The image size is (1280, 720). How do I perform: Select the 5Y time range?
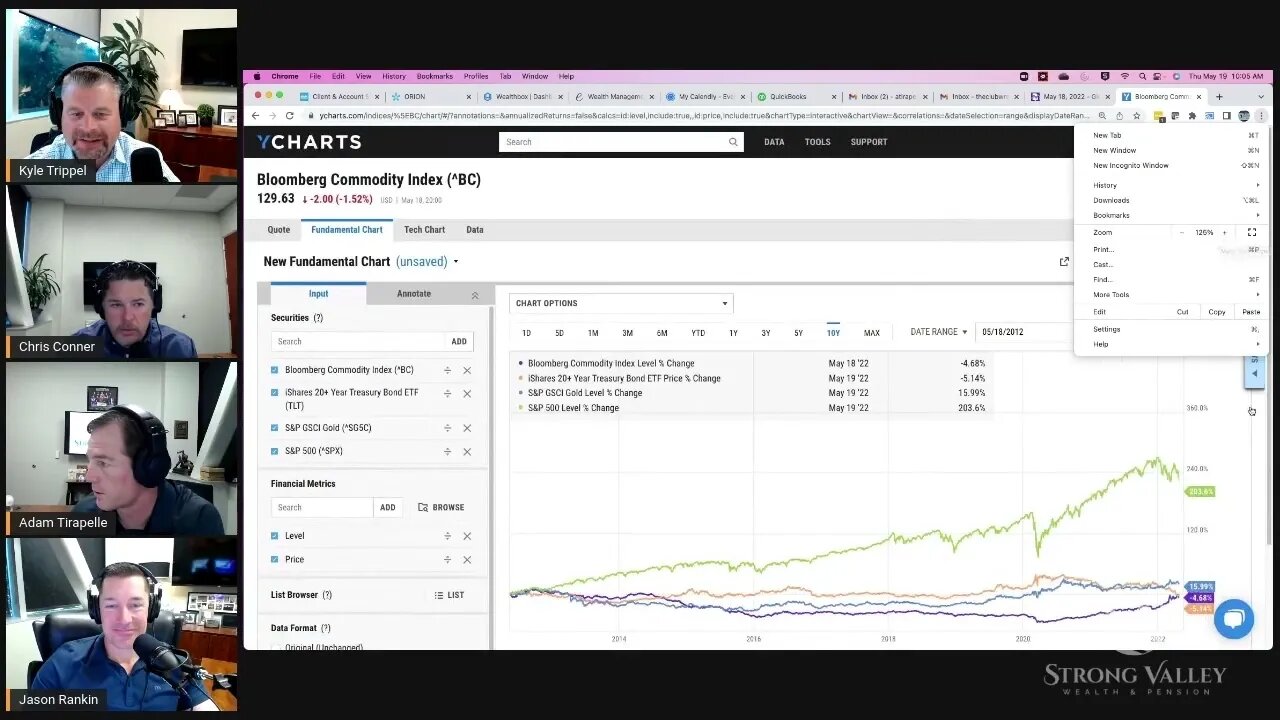(798, 333)
